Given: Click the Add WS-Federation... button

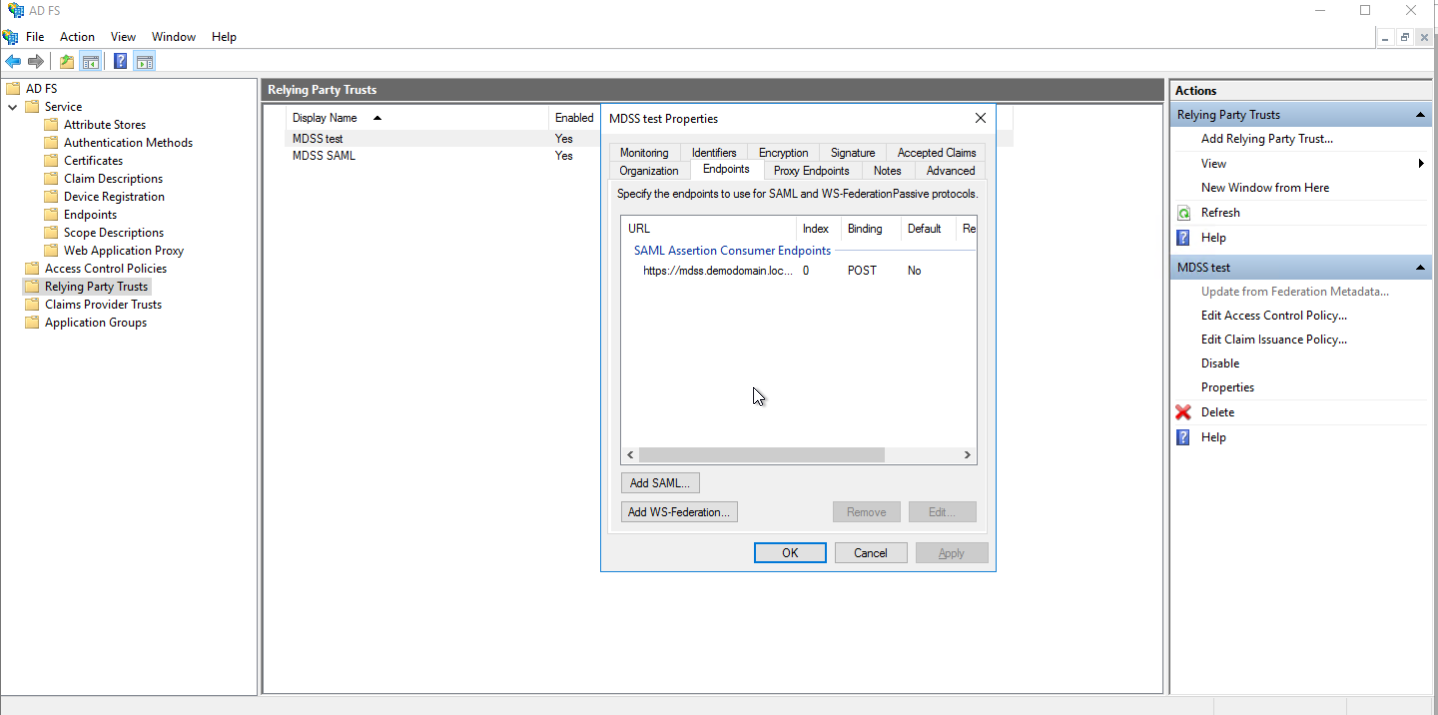Looking at the screenshot, I should pyautogui.click(x=679, y=512).
